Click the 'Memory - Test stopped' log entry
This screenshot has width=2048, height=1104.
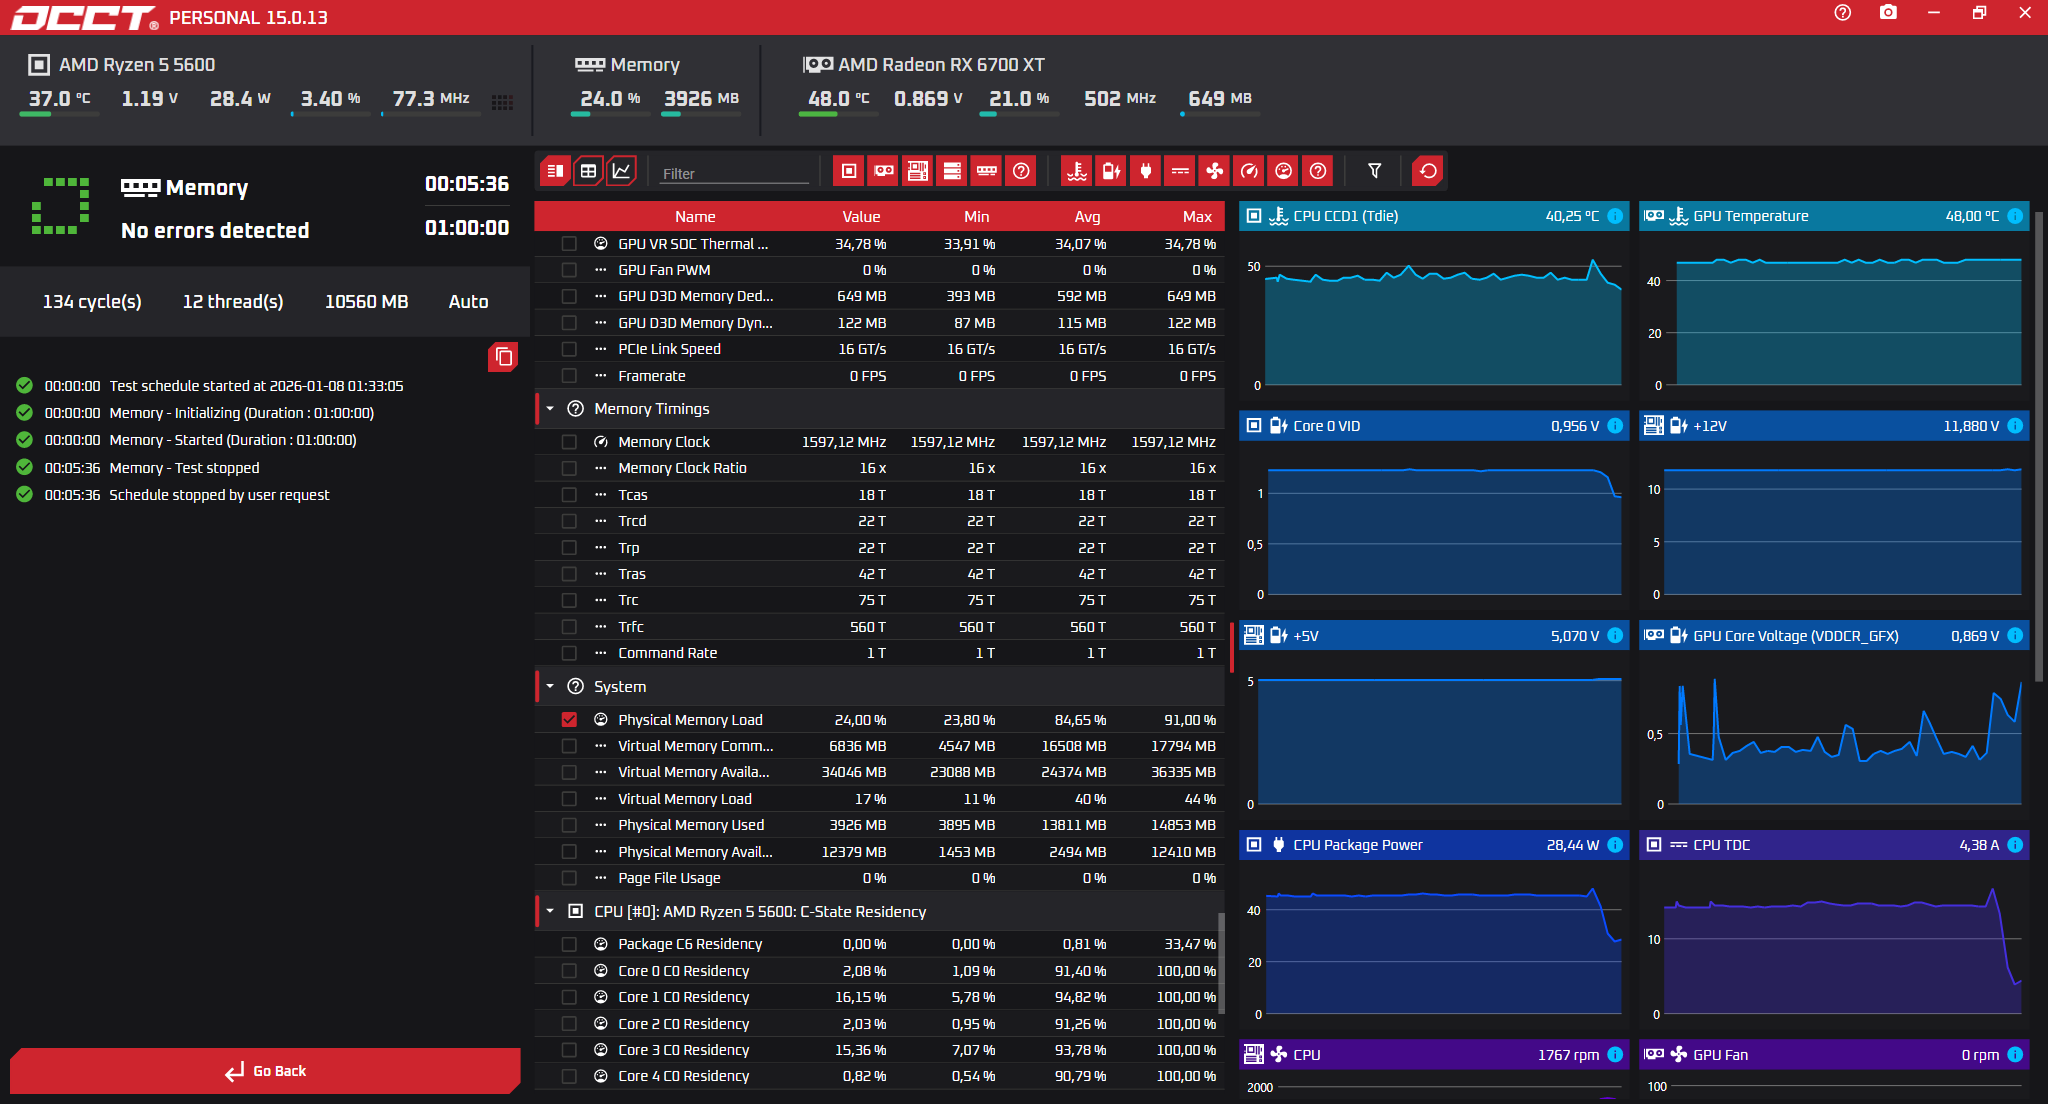(184, 468)
